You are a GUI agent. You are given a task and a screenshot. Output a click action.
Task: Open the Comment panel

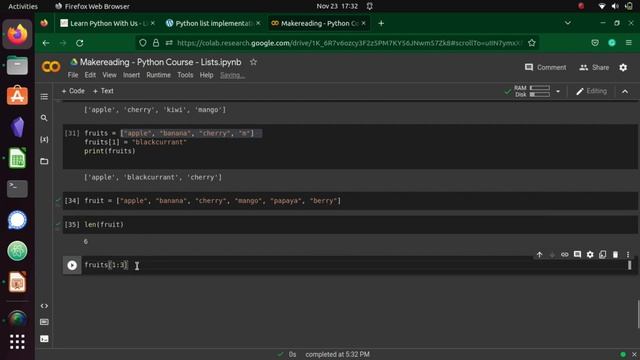546,67
